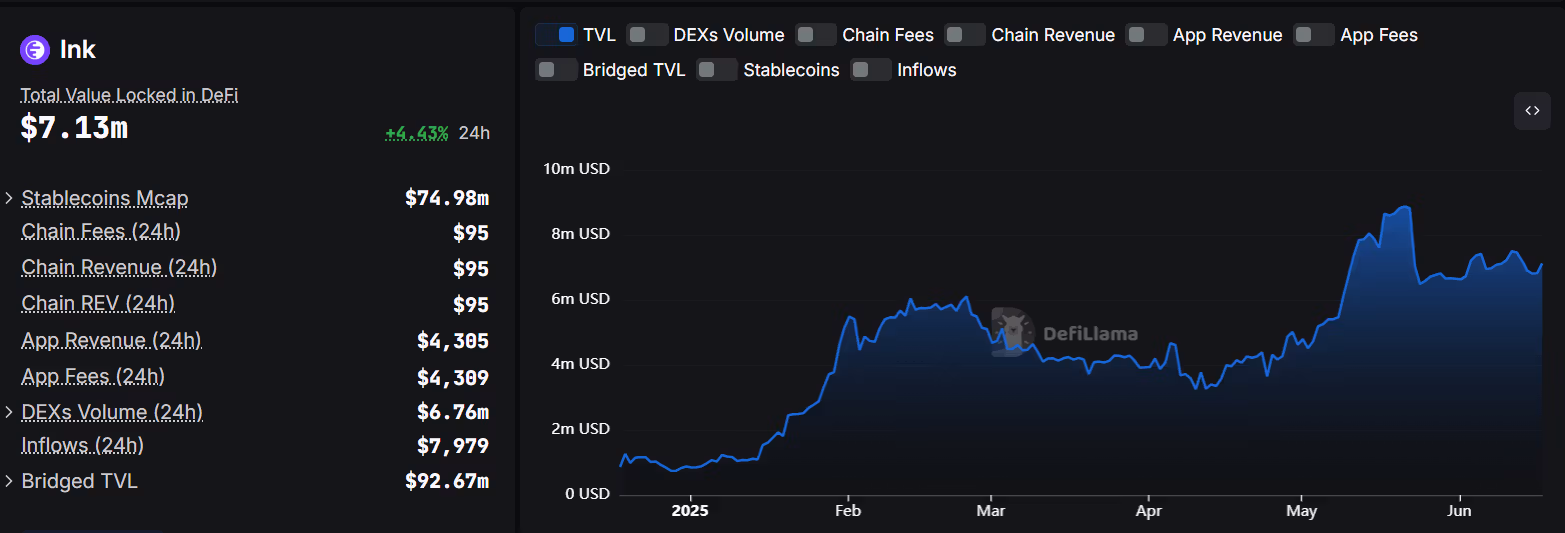Enable the App Fees toggle
This screenshot has height=533, width=1565.
(x=1314, y=35)
